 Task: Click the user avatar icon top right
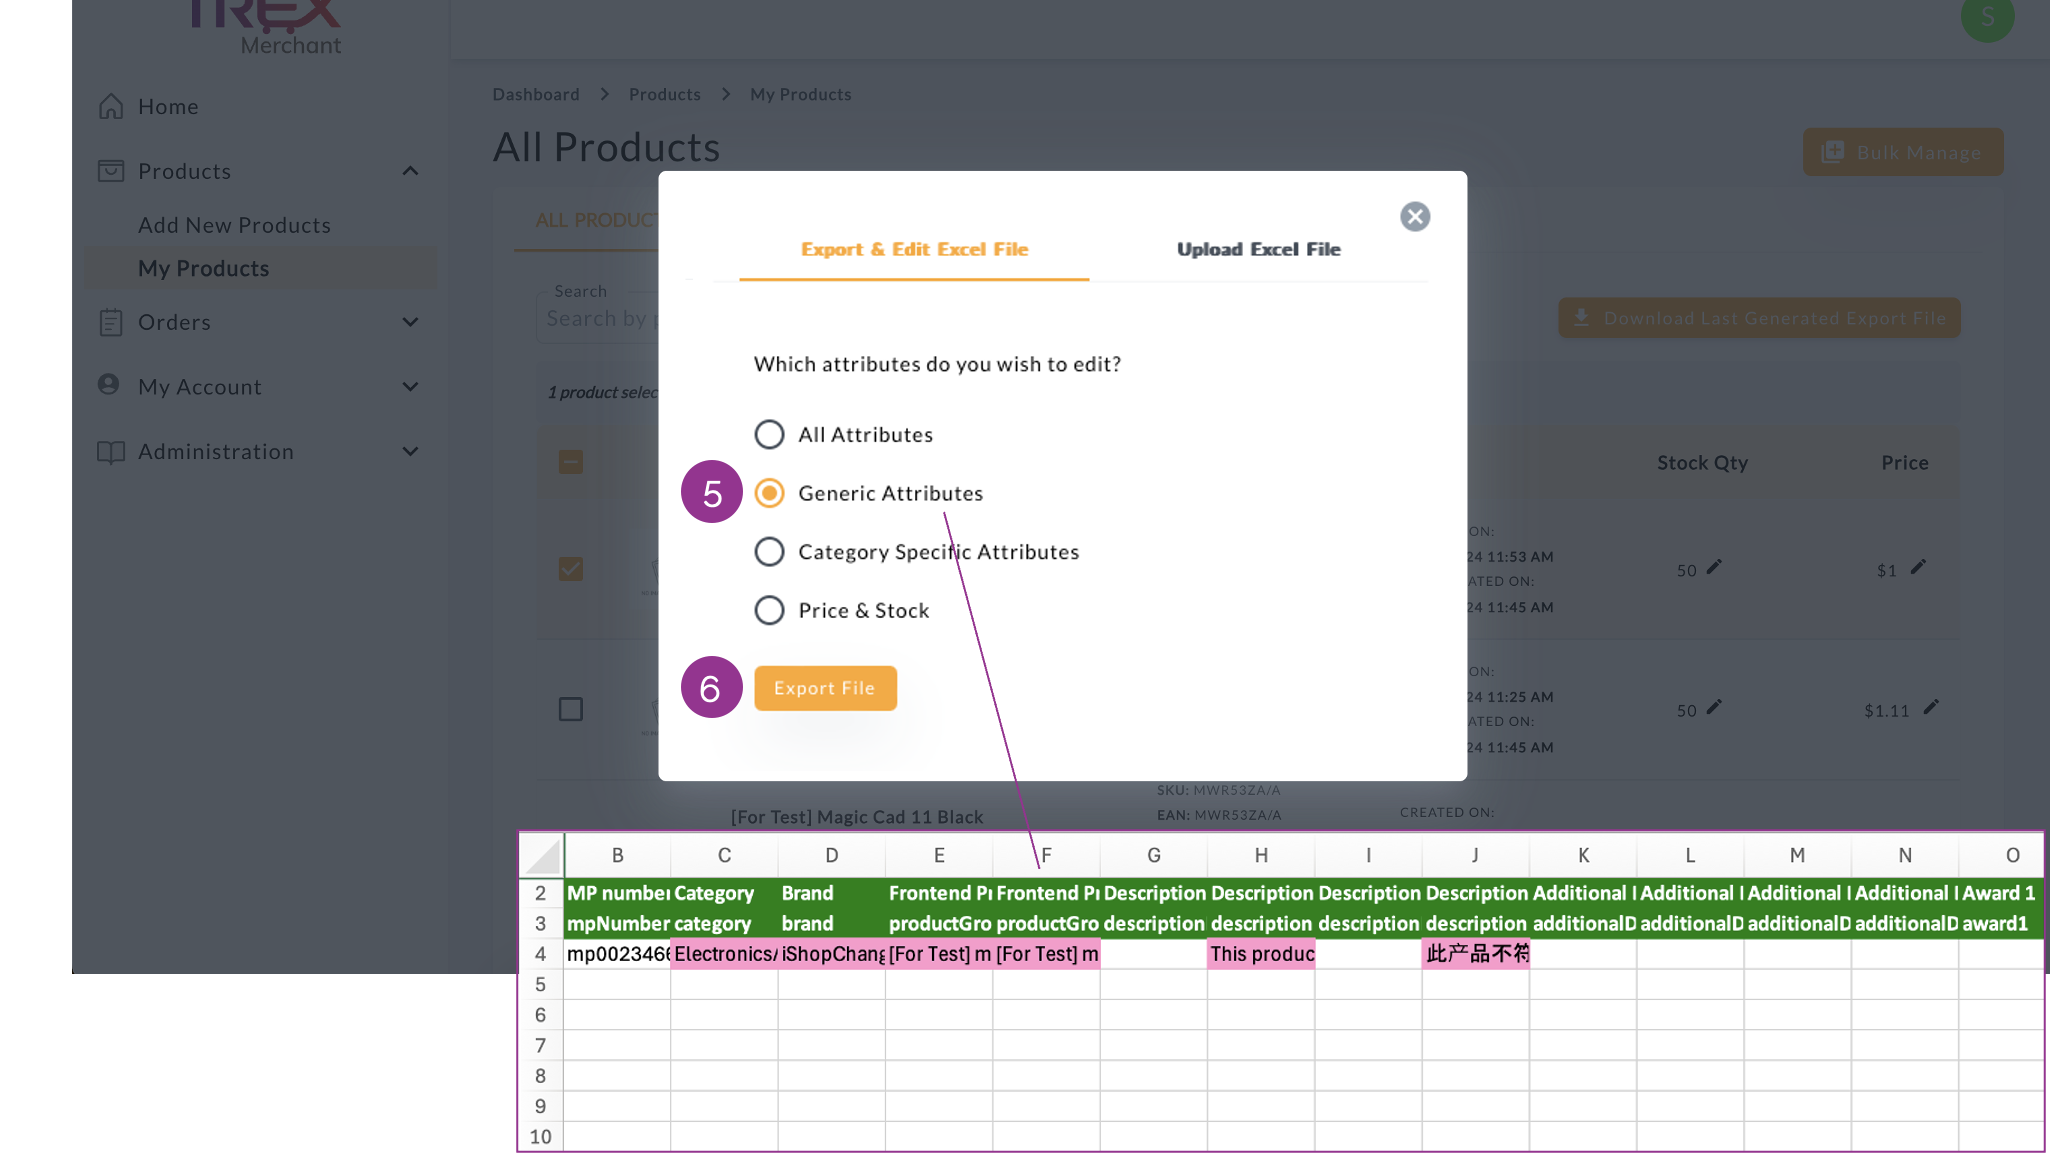(1987, 17)
